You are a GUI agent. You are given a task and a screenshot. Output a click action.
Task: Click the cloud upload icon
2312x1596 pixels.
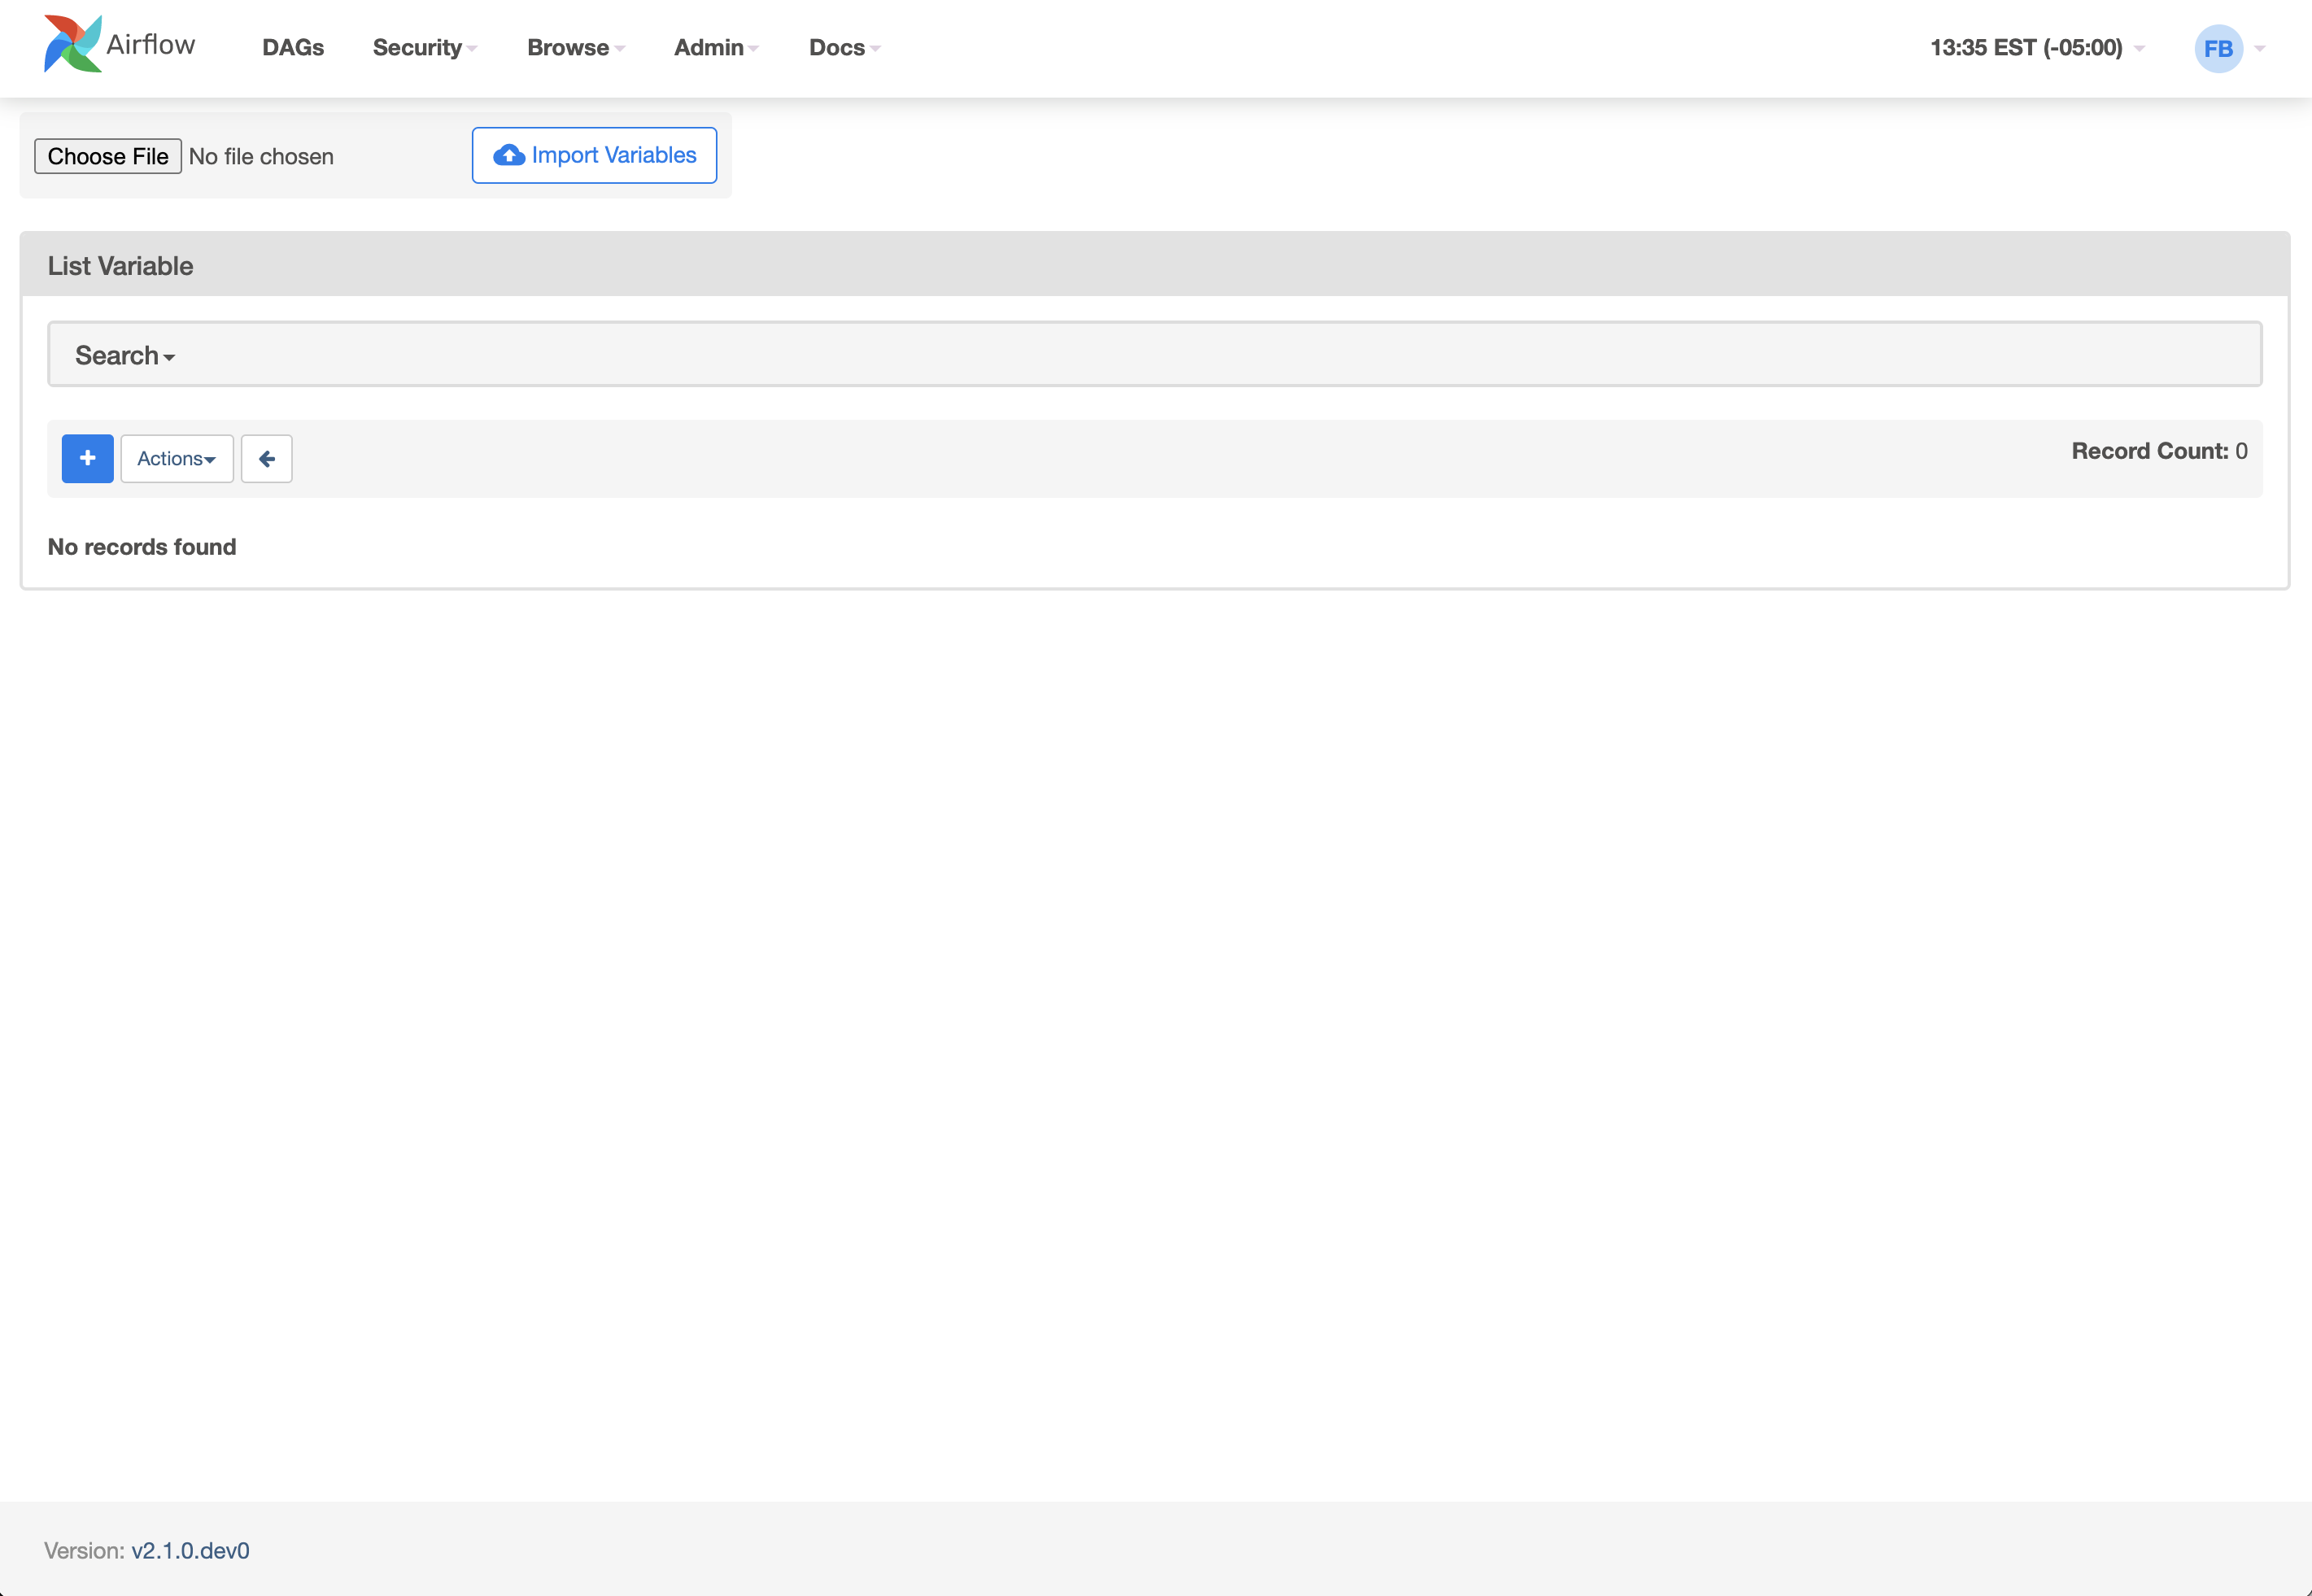pos(509,155)
